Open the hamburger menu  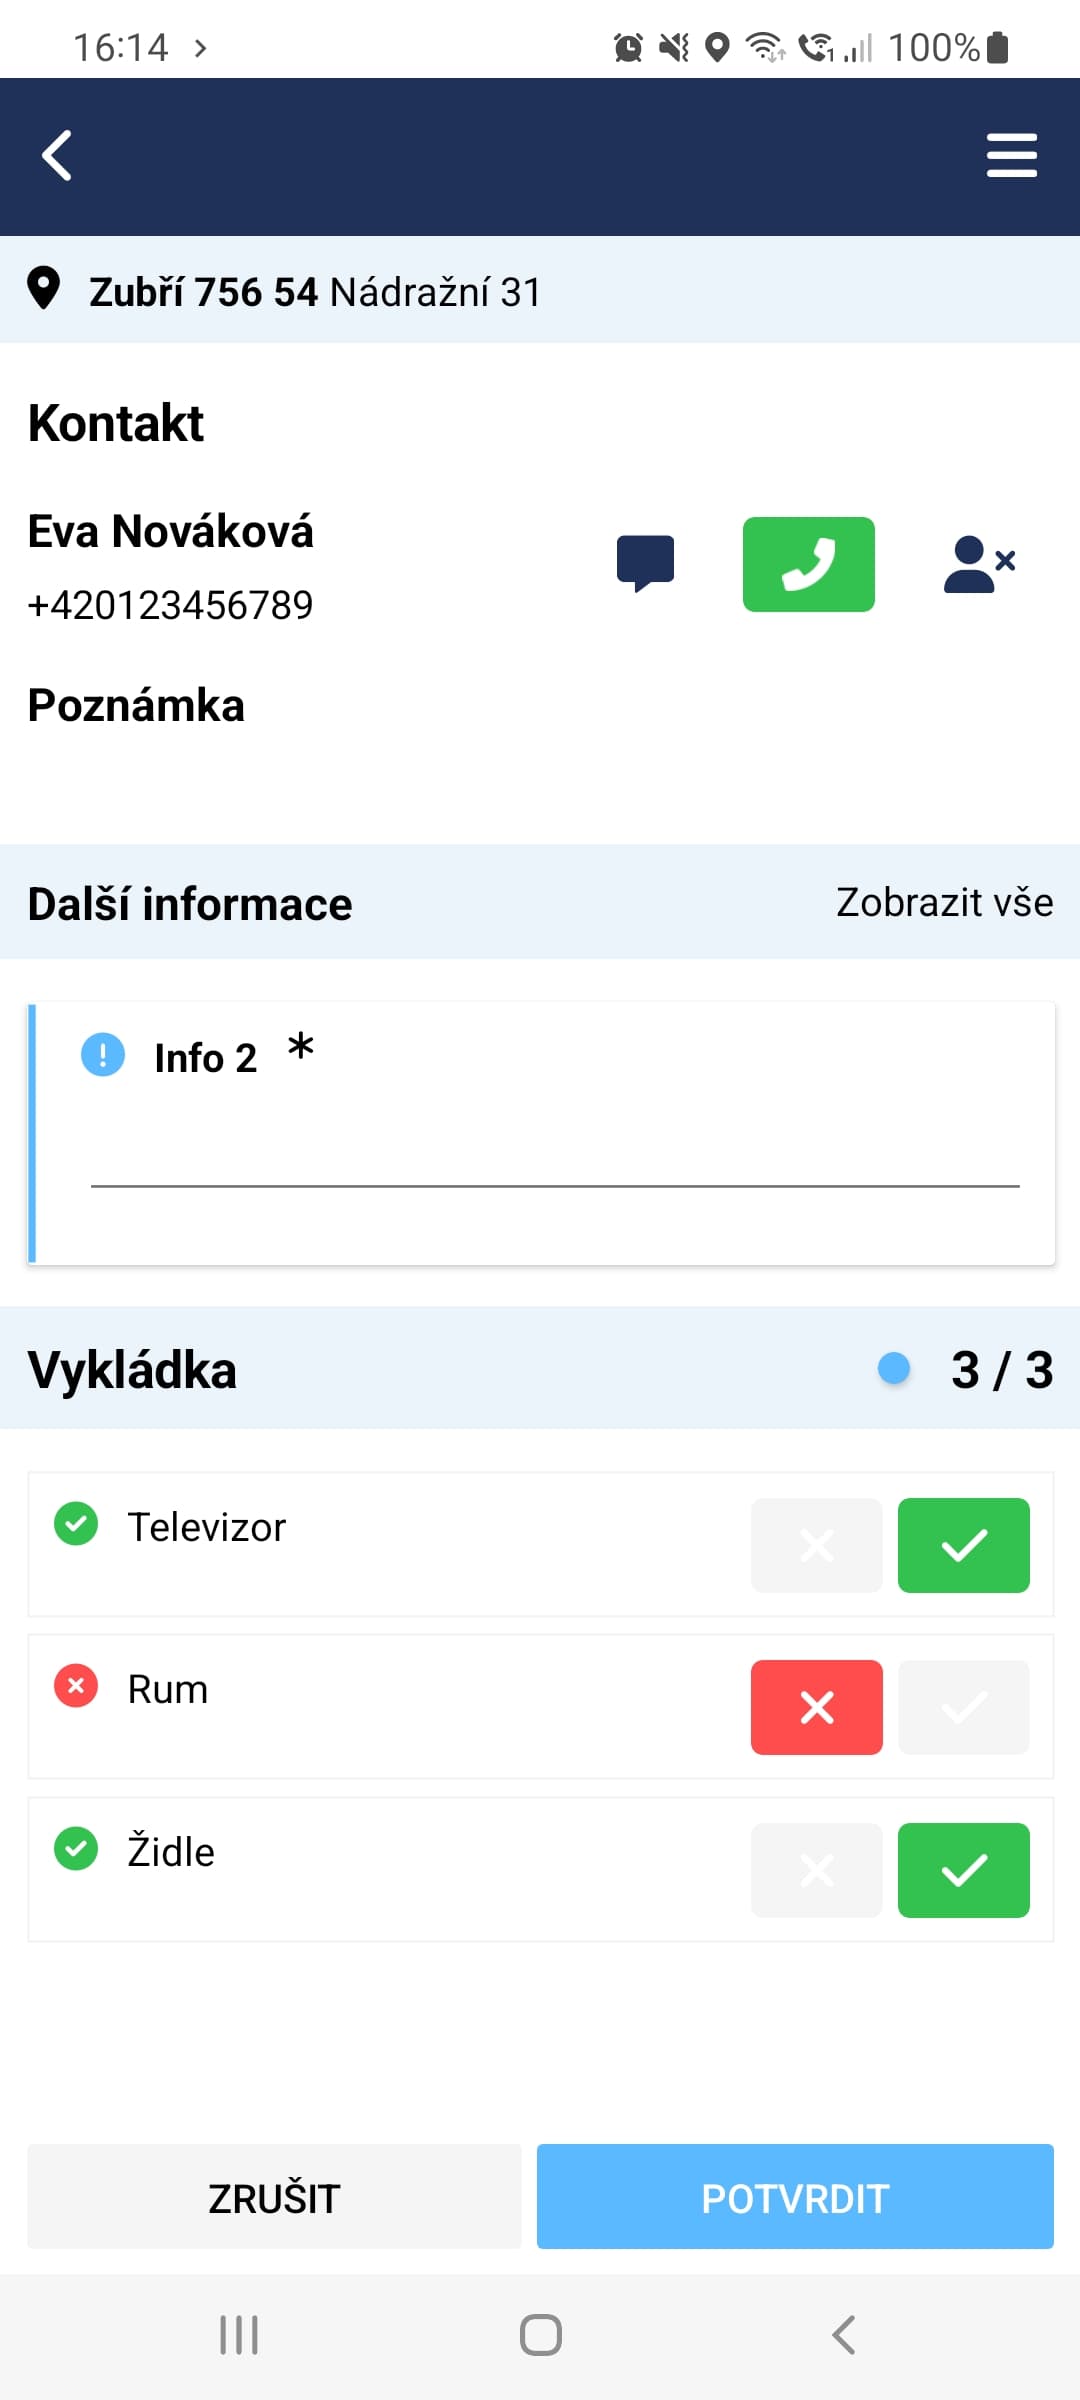pyautogui.click(x=1011, y=156)
